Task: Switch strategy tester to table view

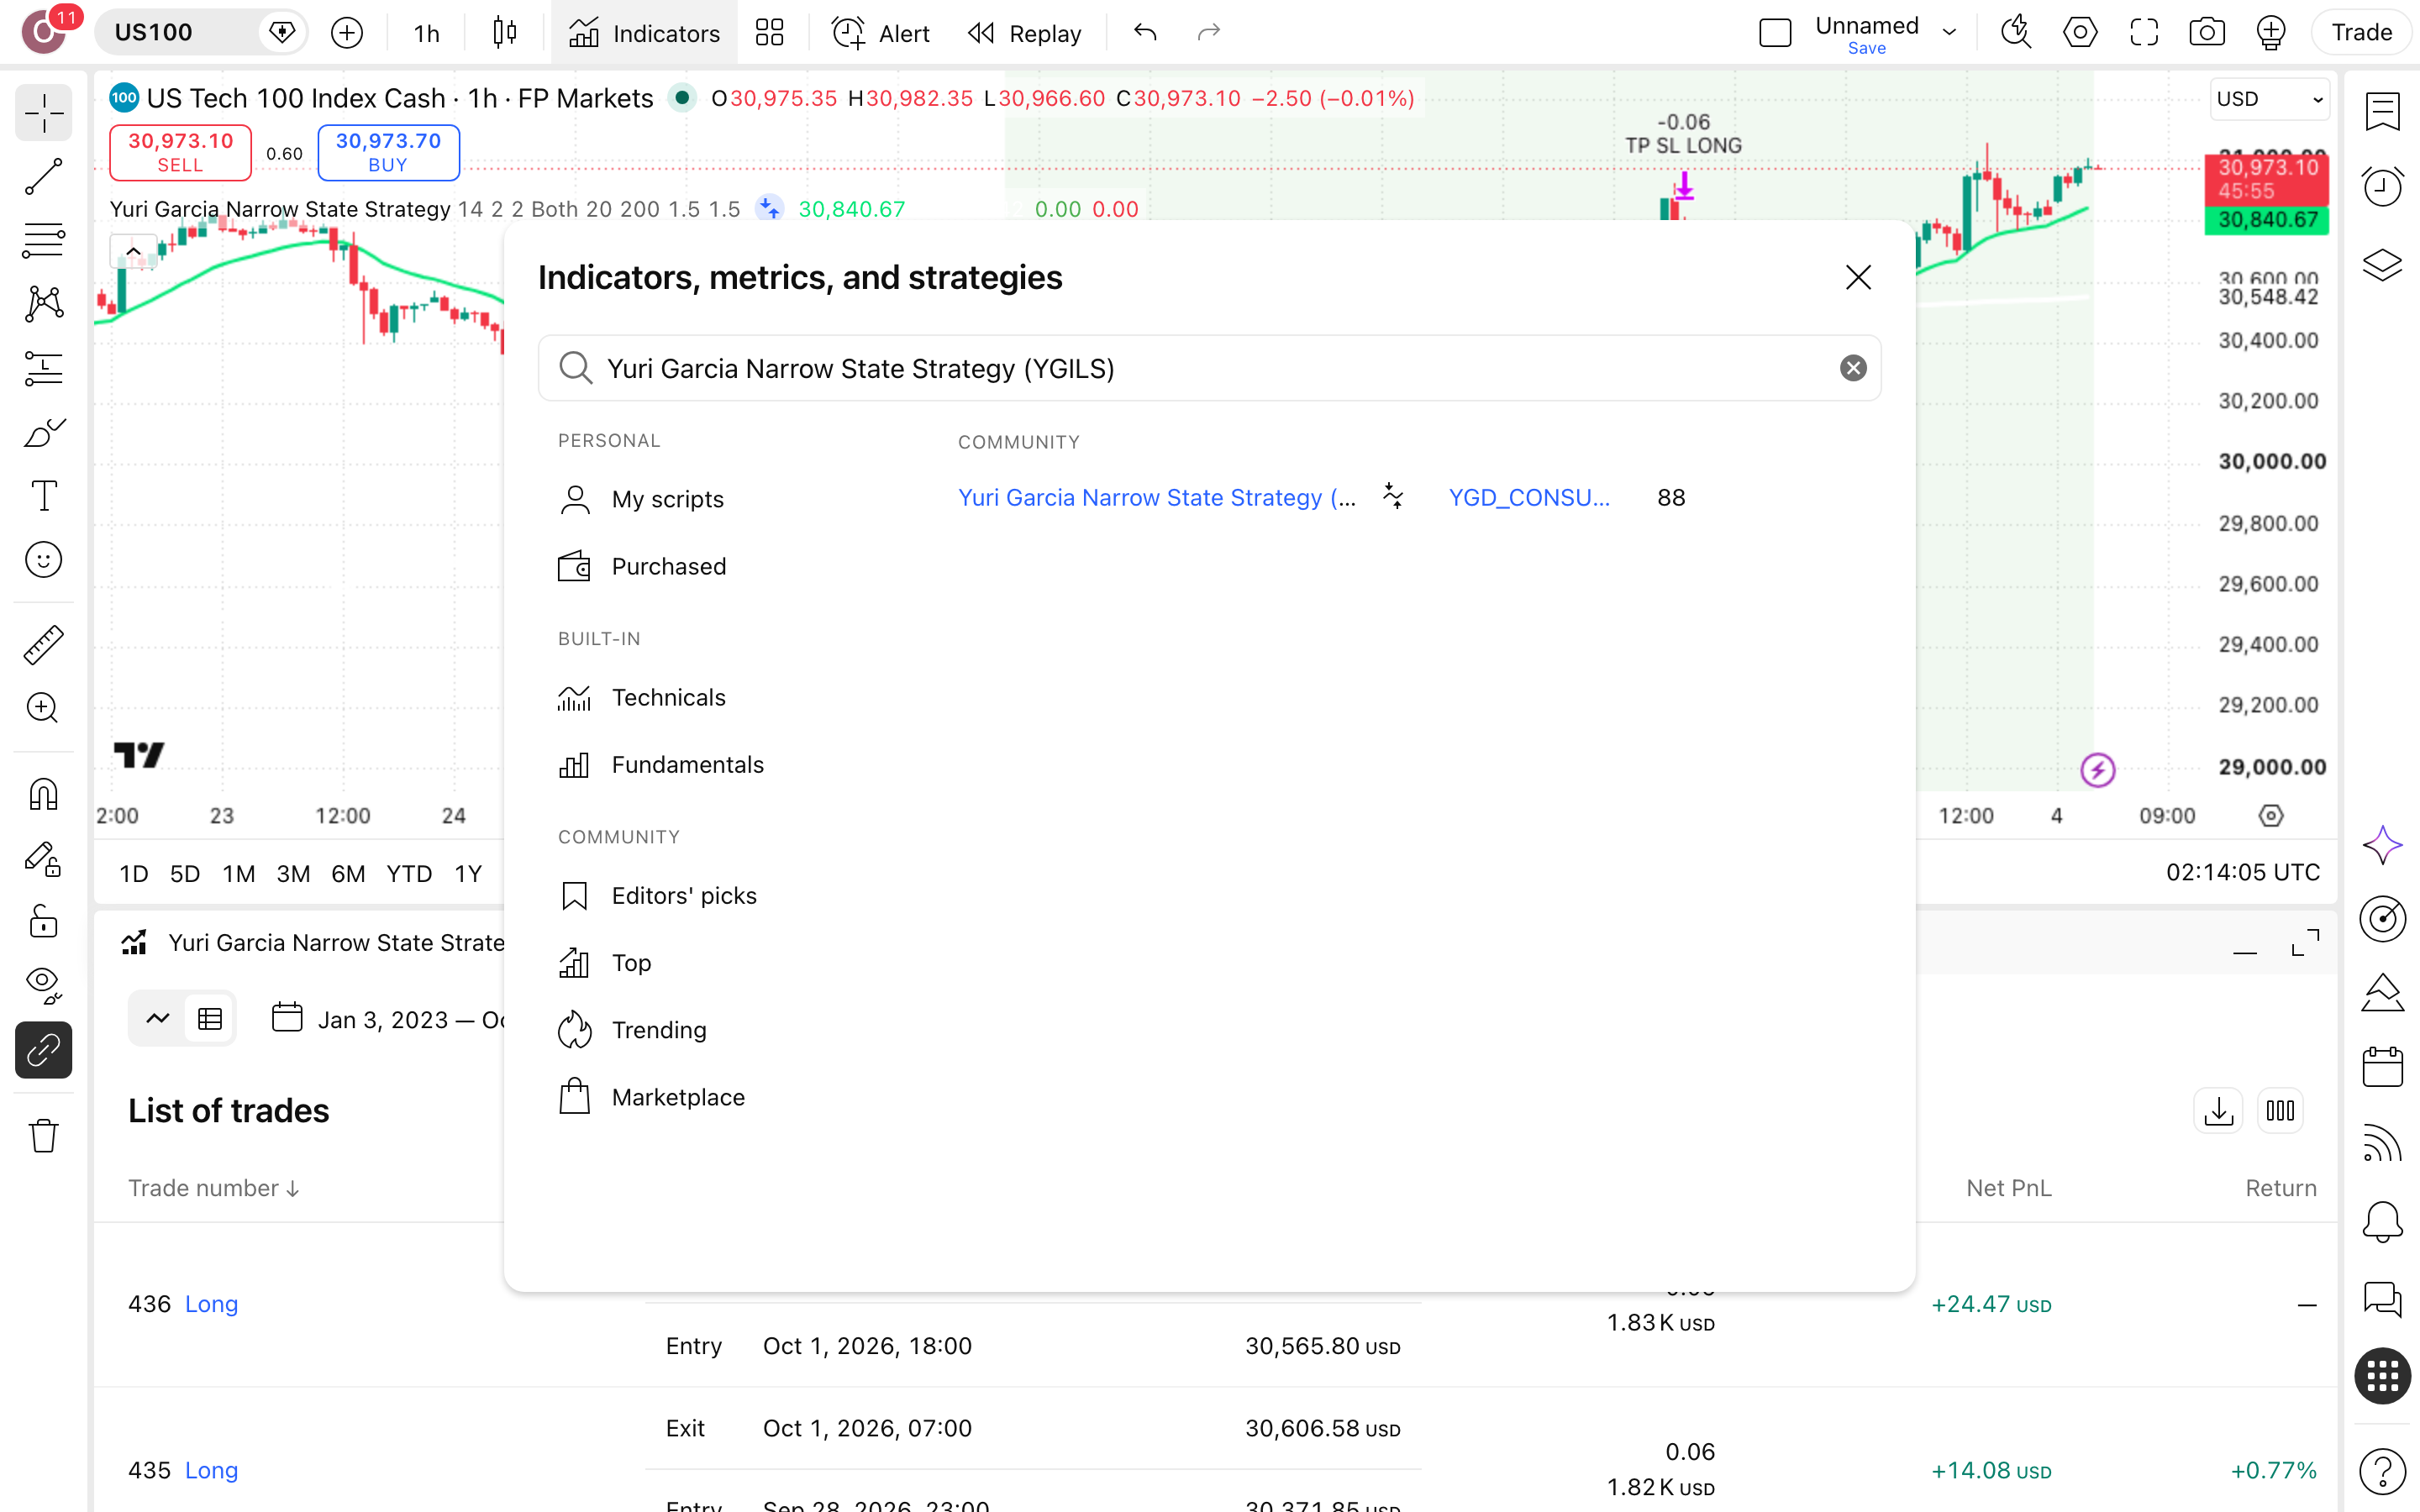Action: [x=210, y=1019]
